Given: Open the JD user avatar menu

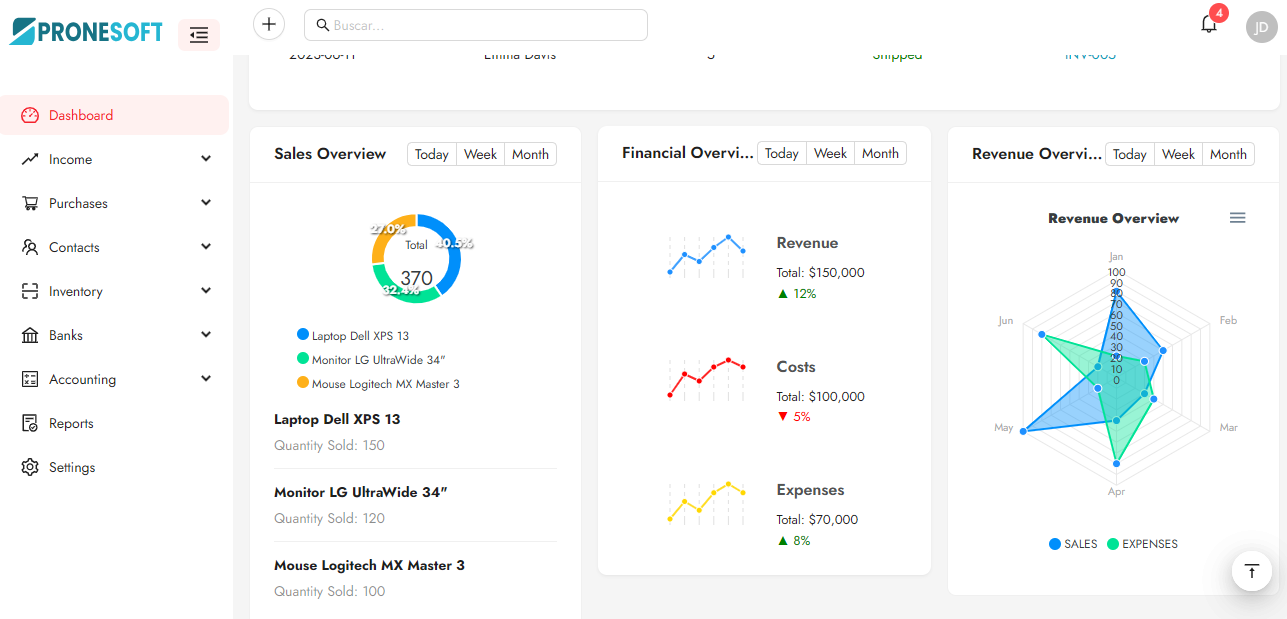Looking at the screenshot, I should point(1262,27).
